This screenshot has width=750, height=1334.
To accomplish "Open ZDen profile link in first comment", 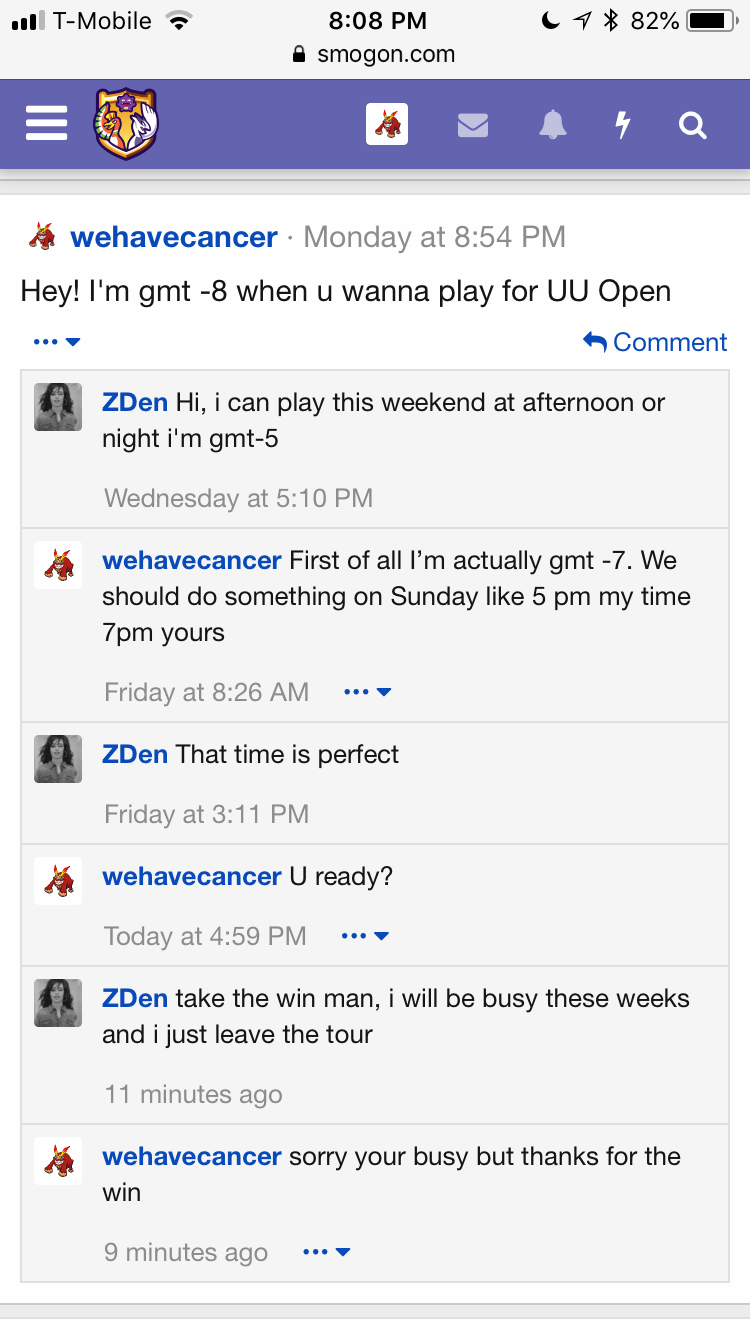I will pos(135,402).
